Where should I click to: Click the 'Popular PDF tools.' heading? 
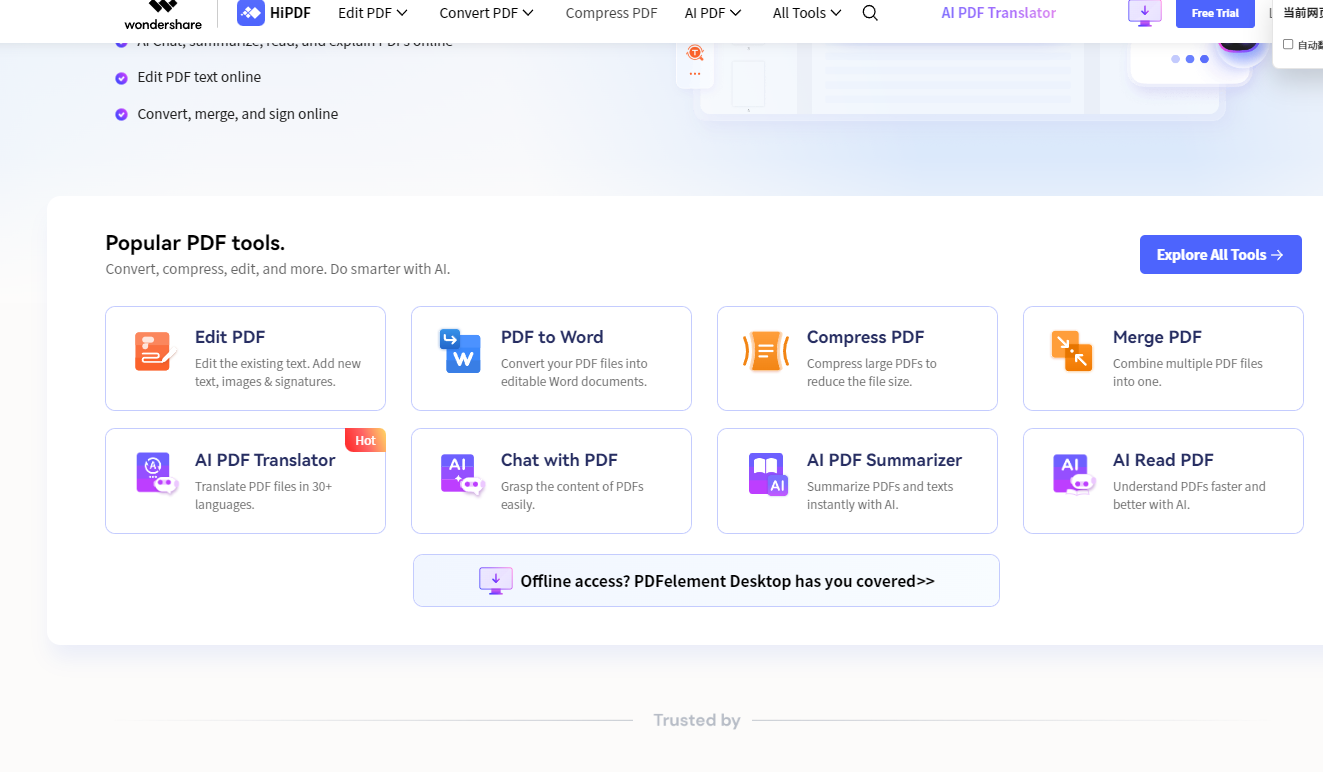pos(195,243)
